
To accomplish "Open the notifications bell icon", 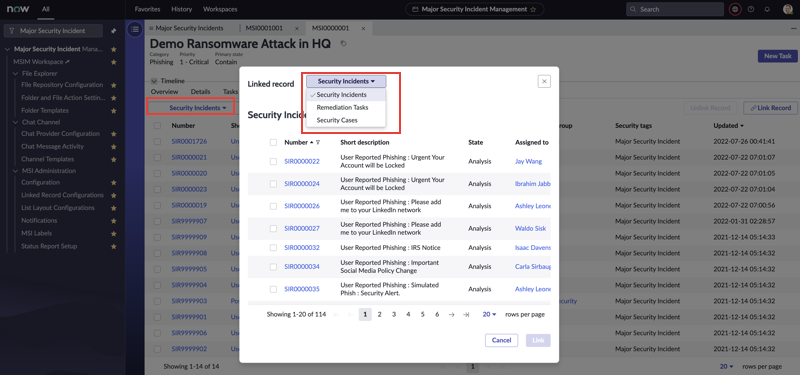I will pos(767,9).
